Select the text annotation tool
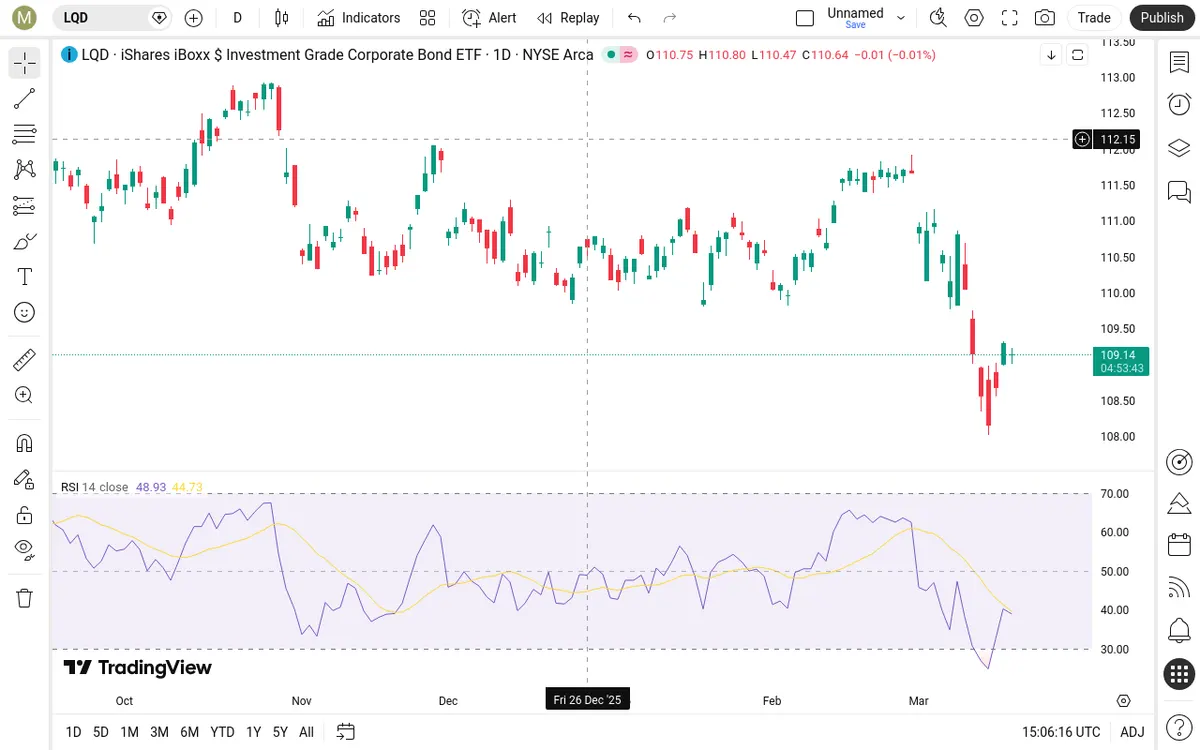Viewport: 1200px width, 750px height. click(25, 277)
